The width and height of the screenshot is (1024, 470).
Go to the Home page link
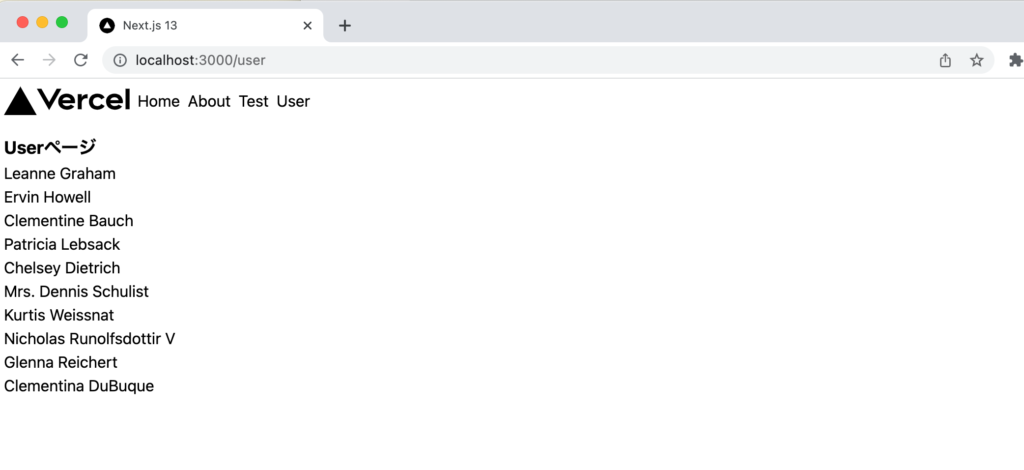click(158, 101)
